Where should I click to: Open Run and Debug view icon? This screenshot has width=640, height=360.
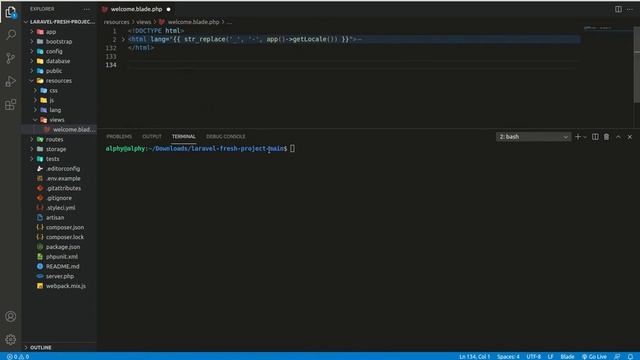pyautogui.click(x=11, y=81)
